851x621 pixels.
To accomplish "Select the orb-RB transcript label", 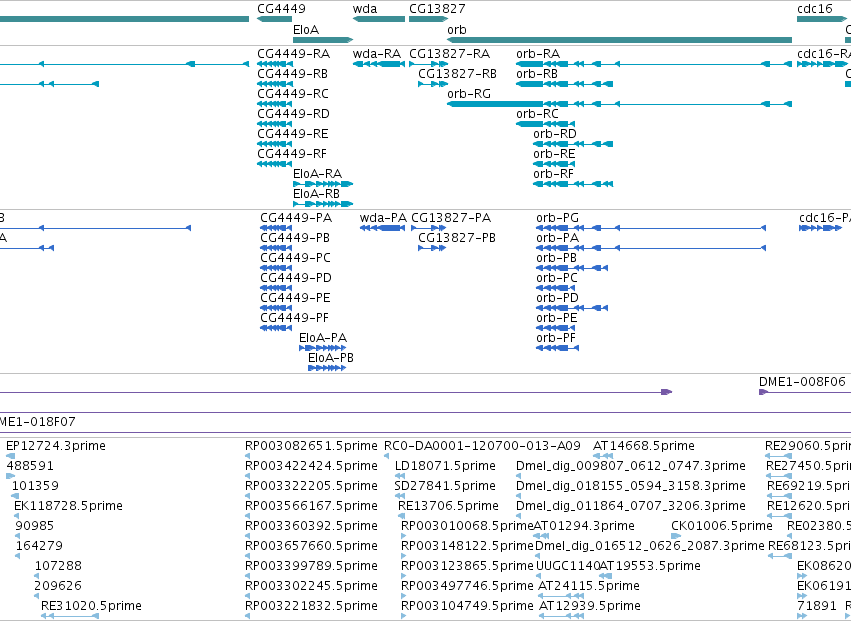I will pyautogui.click(x=537, y=74).
